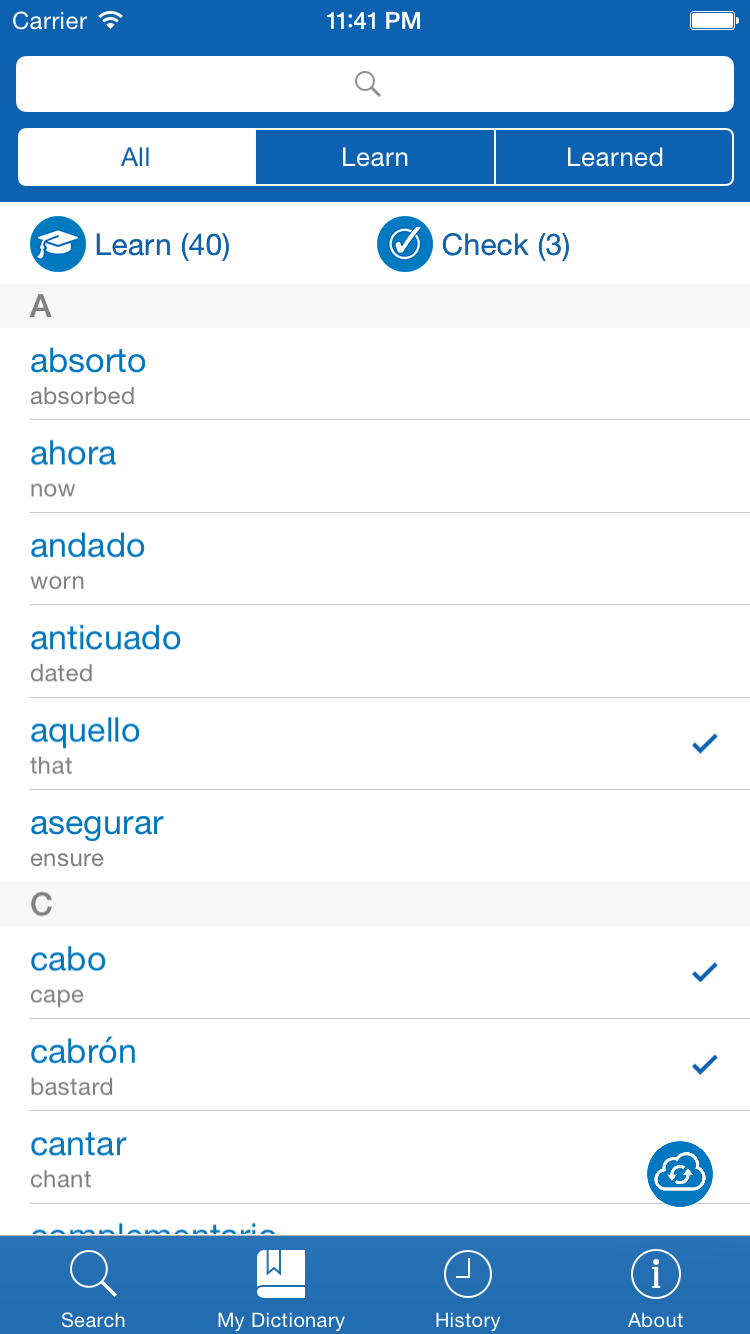Toggle the learned checkmark for cabo

tap(705, 972)
